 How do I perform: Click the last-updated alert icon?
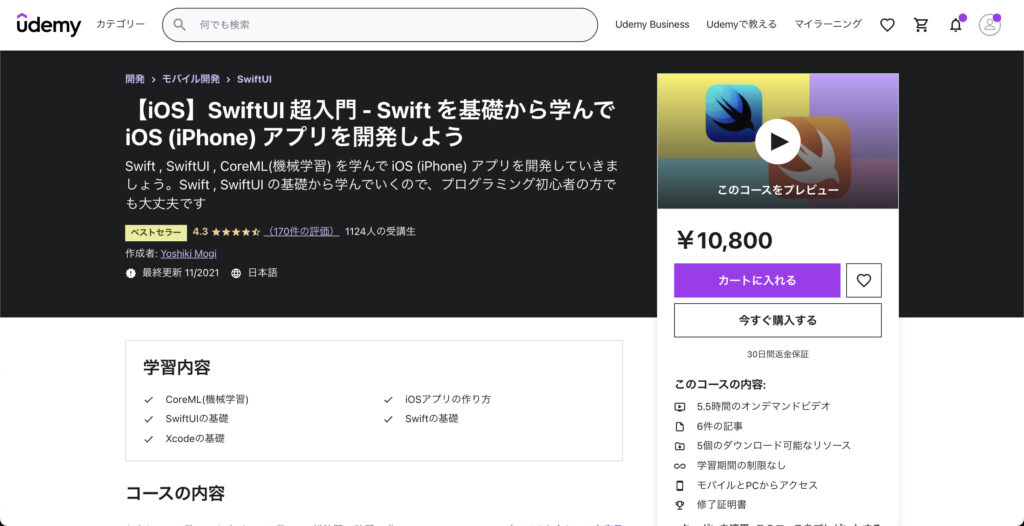pyautogui.click(x=131, y=273)
